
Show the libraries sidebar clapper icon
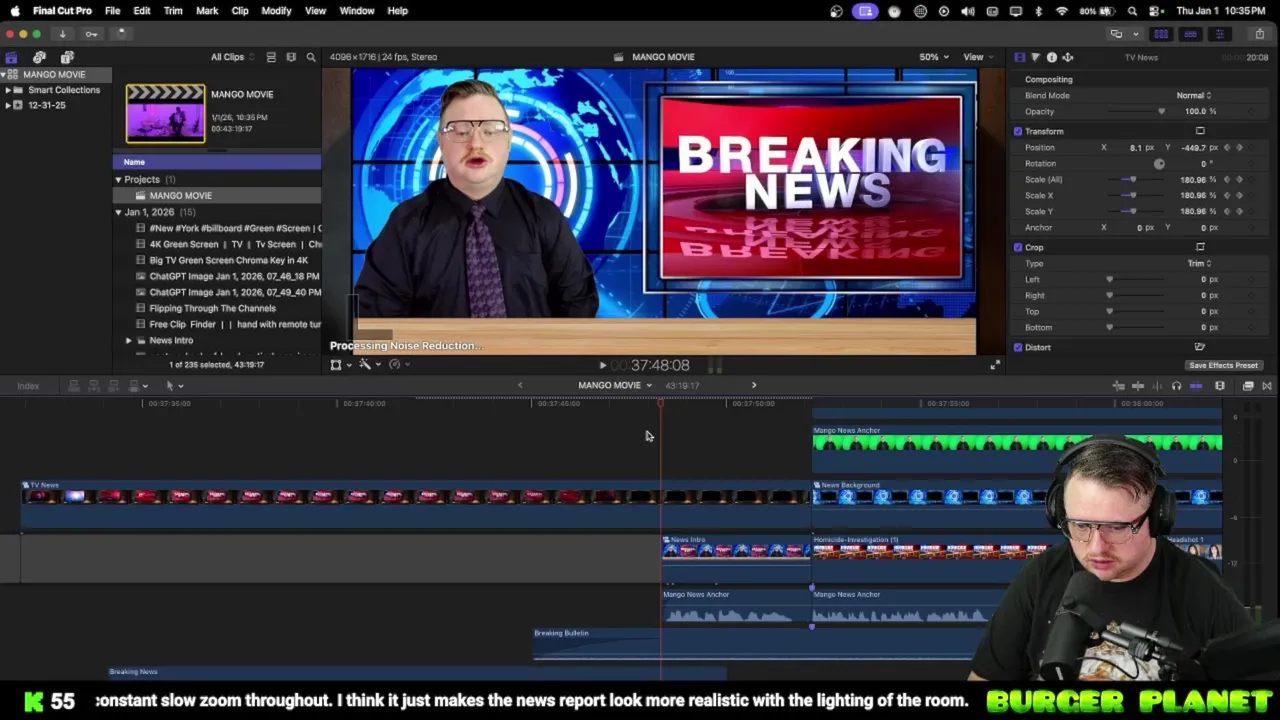click(12, 57)
